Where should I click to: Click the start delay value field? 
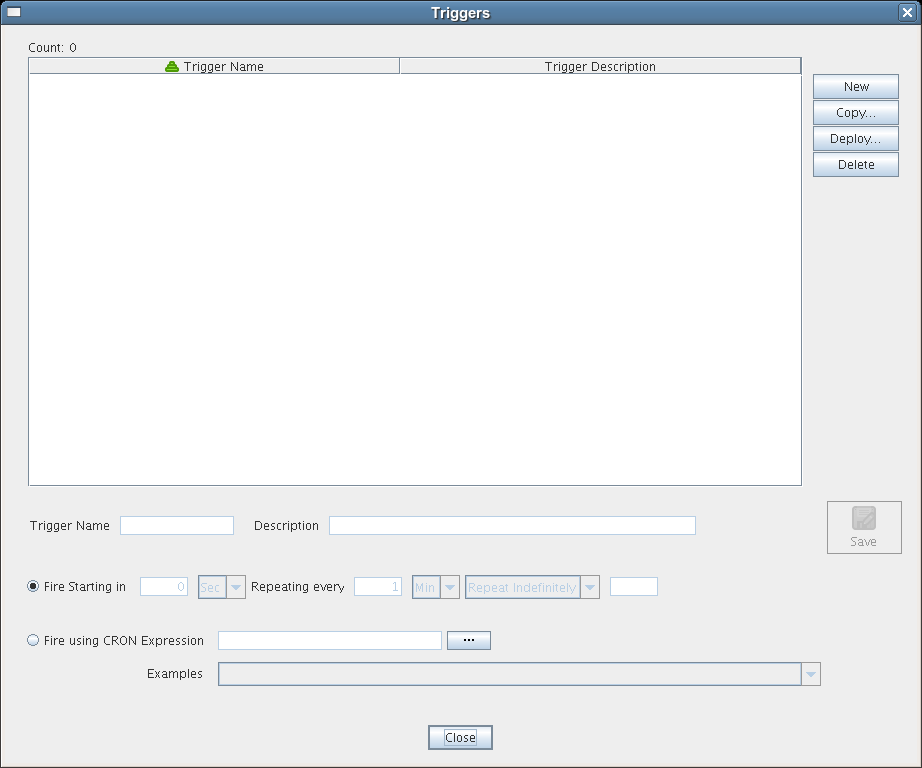coord(164,586)
